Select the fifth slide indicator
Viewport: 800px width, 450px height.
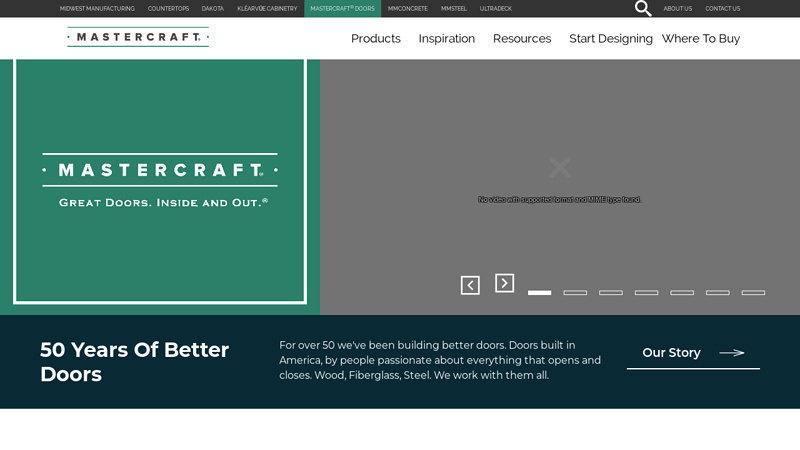[682, 292]
